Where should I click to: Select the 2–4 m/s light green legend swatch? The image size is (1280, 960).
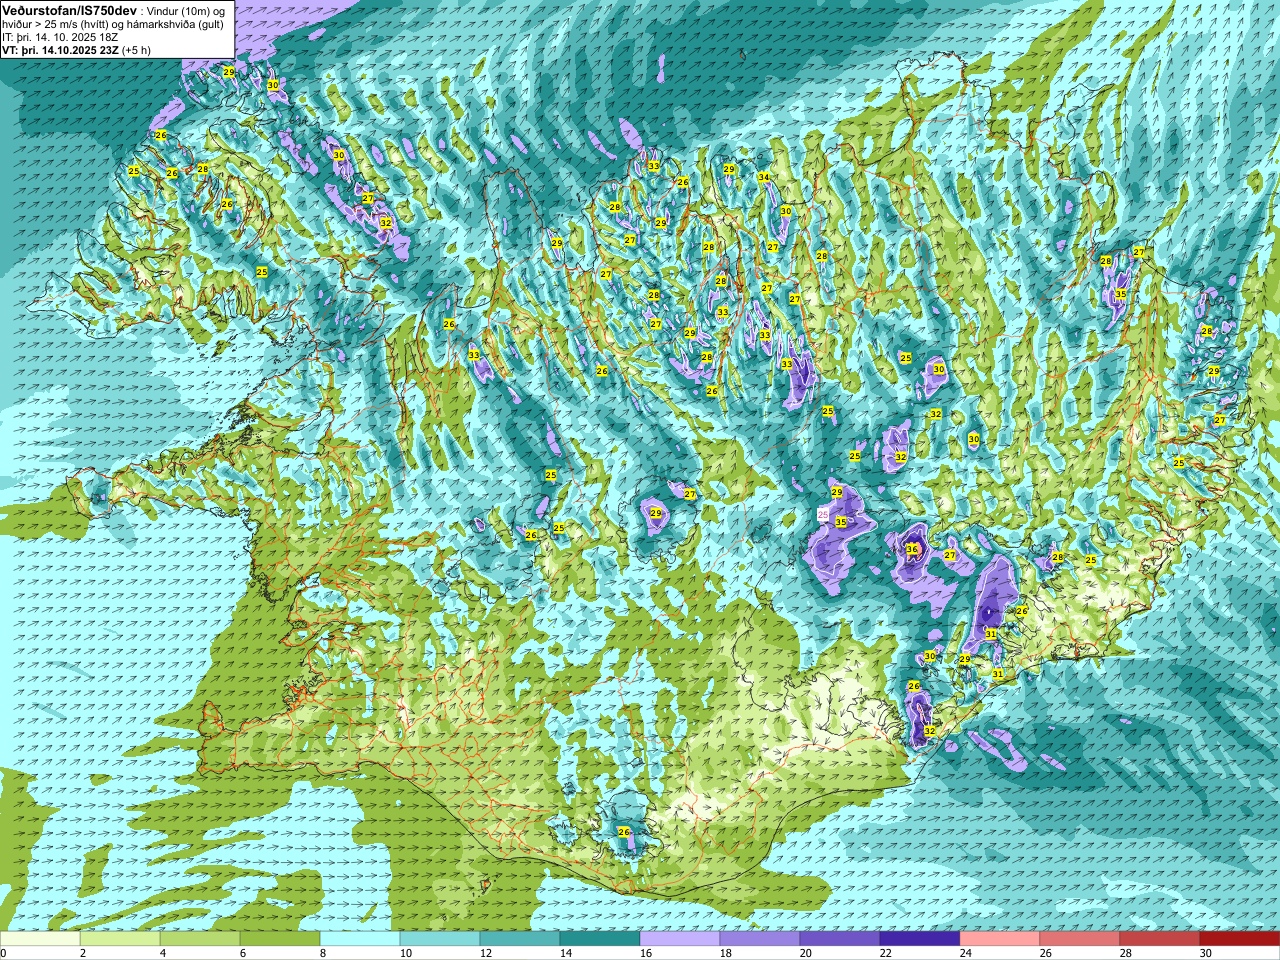pos(120,939)
